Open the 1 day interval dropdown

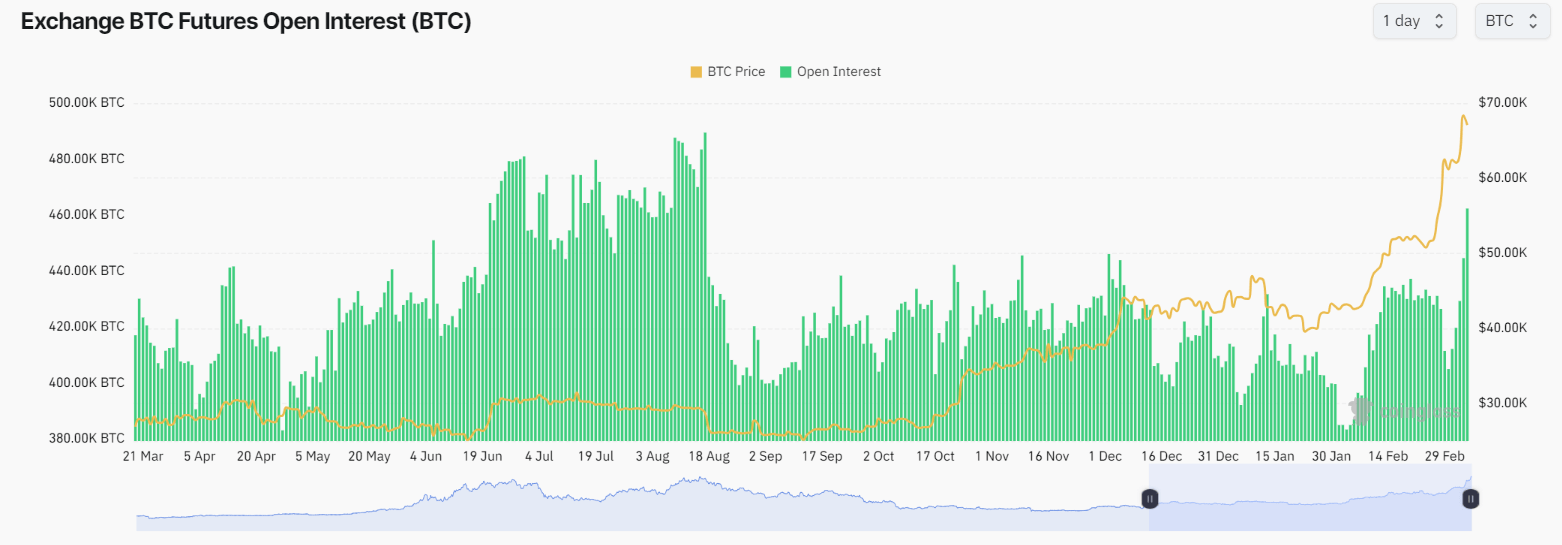[x=1413, y=21]
